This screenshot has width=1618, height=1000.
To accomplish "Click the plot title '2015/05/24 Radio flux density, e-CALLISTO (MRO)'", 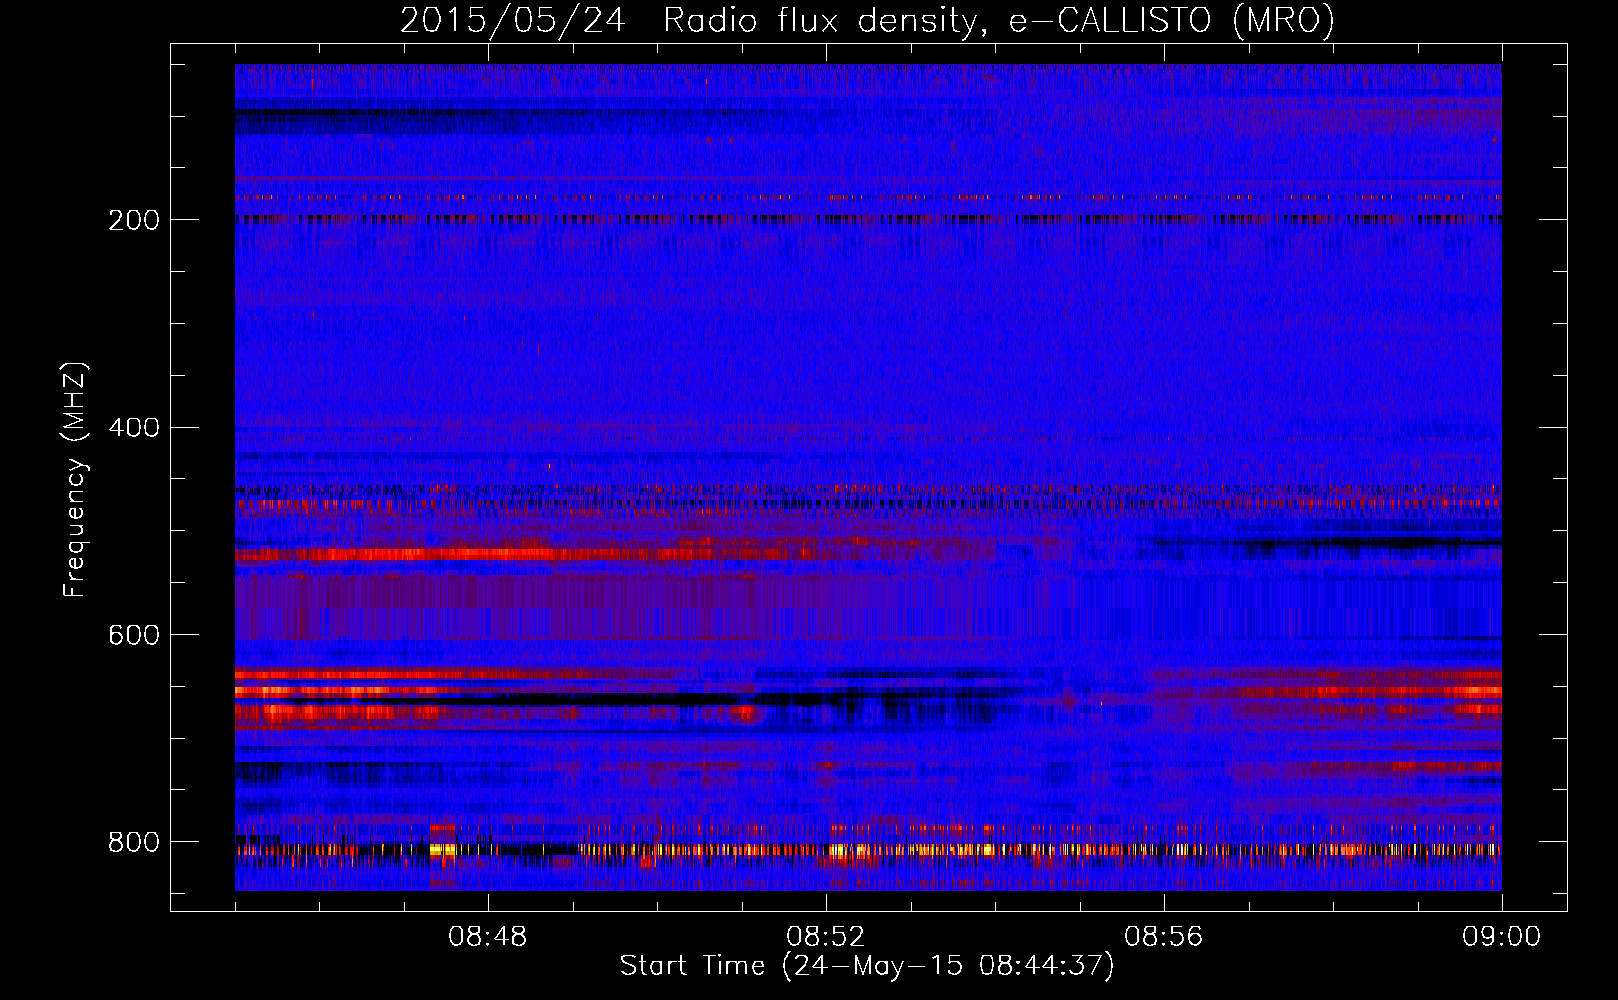I will click(867, 20).
